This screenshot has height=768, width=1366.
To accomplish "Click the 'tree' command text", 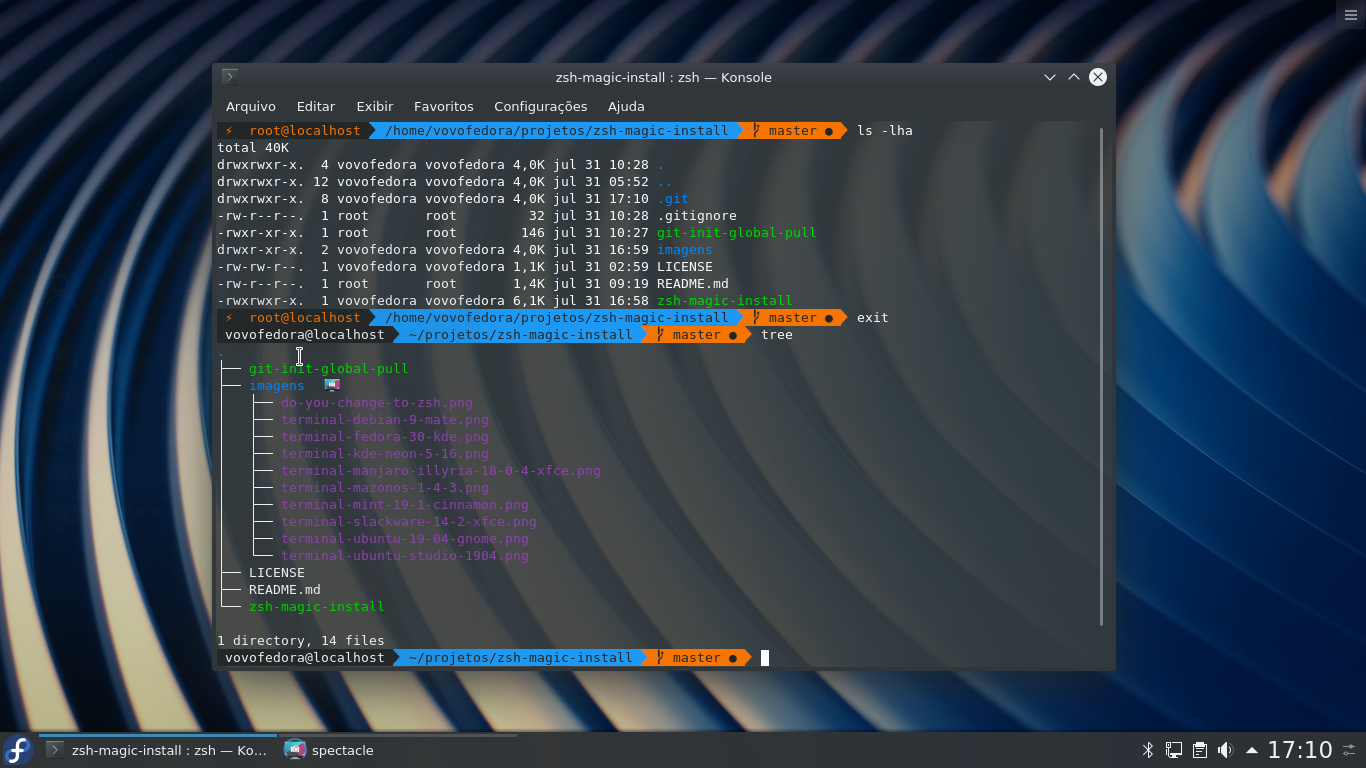I will tap(777, 334).
